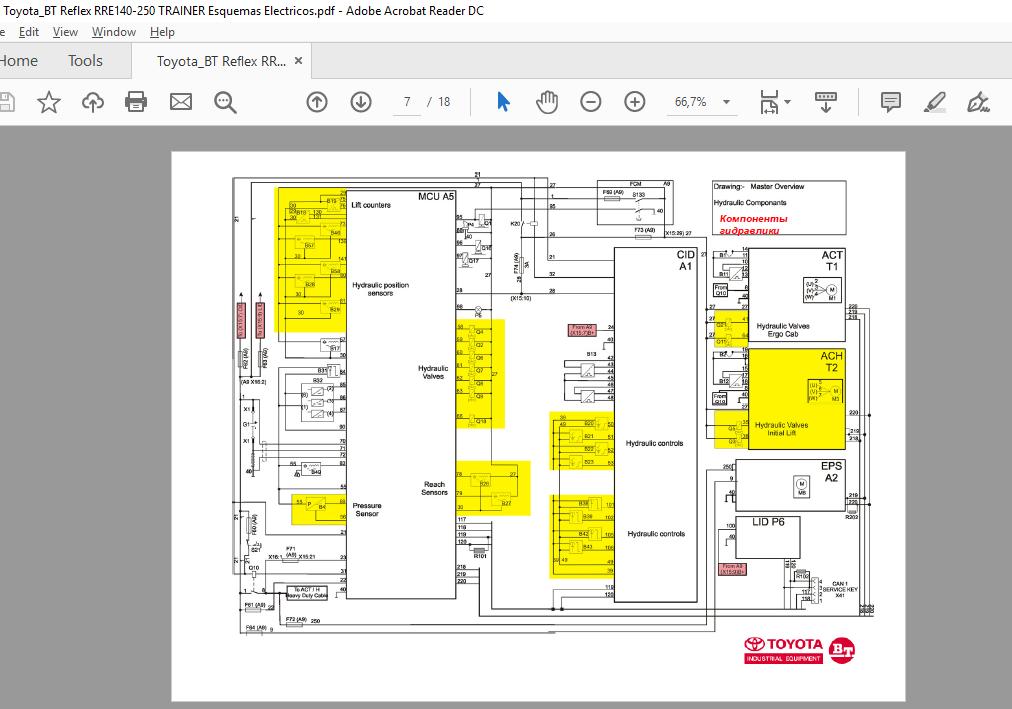
Task: Open the find text magnifier tool
Action: tap(225, 102)
